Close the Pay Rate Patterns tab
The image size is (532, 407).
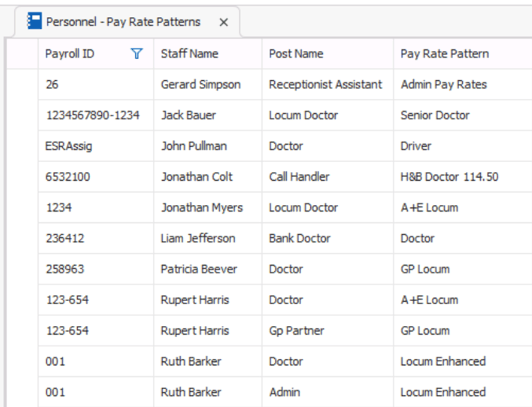coord(224,22)
